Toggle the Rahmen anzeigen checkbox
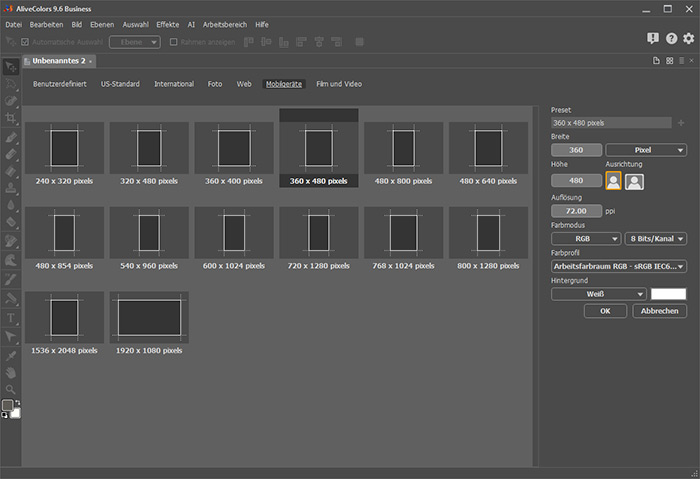The image size is (700, 479). click(x=174, y=42)
